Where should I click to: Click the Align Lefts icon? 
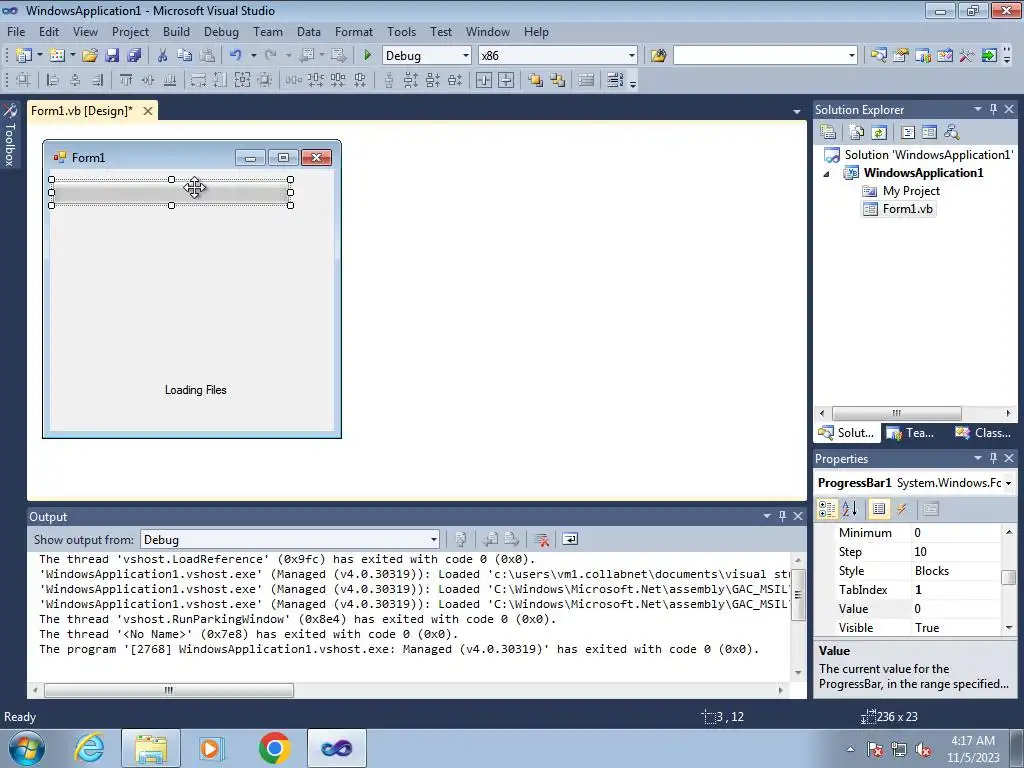pyautogui.click(x=53, y=80)
